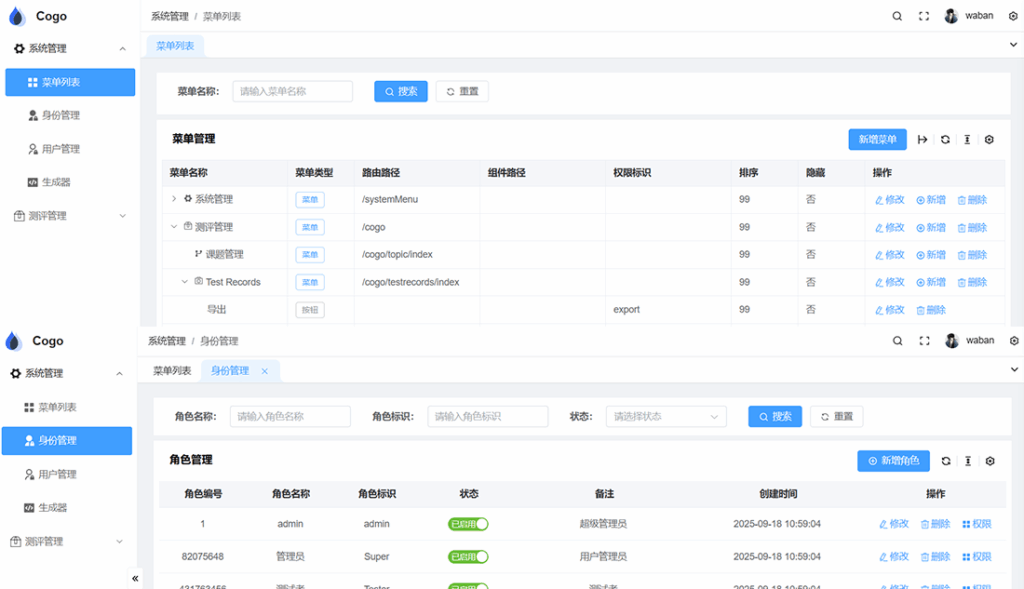Click the expand-all arrow icon beside 新增菜单
This screenshot has height=589, width=1024.
(x=922, y=140)
